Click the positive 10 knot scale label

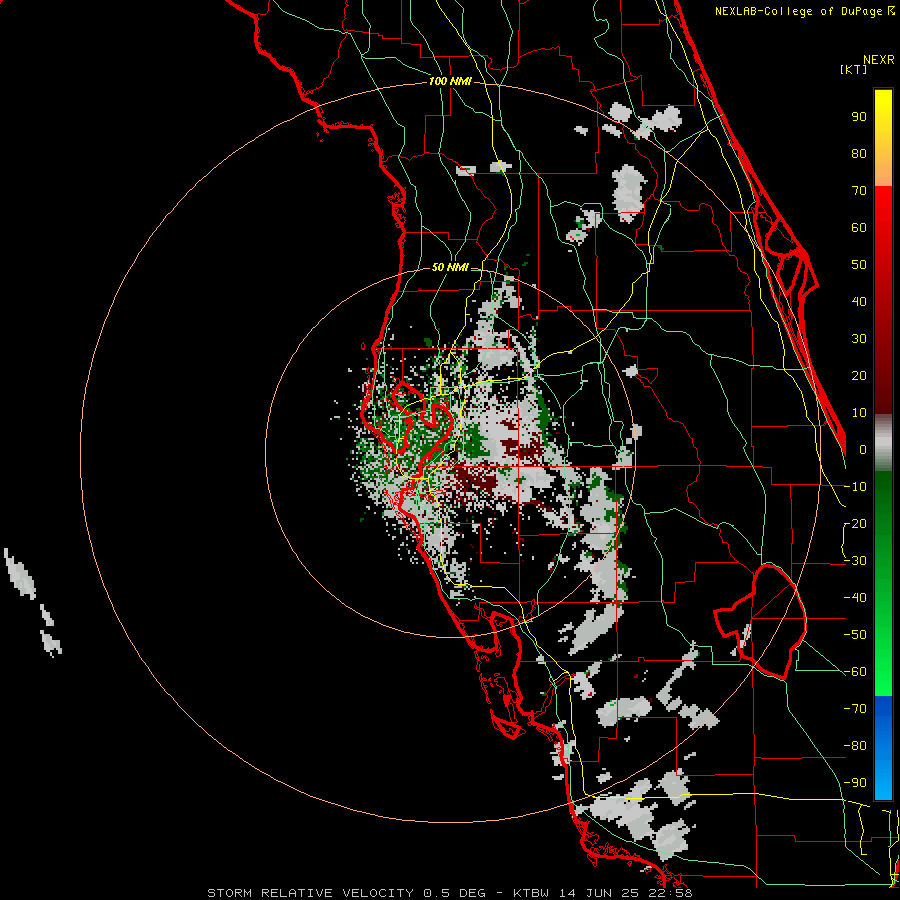pos(859,413)
